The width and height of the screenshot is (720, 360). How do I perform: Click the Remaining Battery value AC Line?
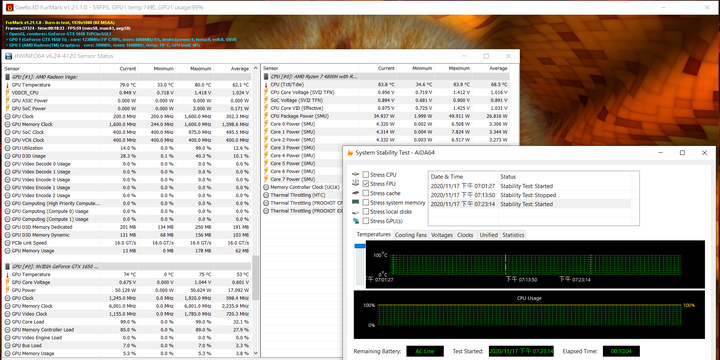(x=425, y=351)
